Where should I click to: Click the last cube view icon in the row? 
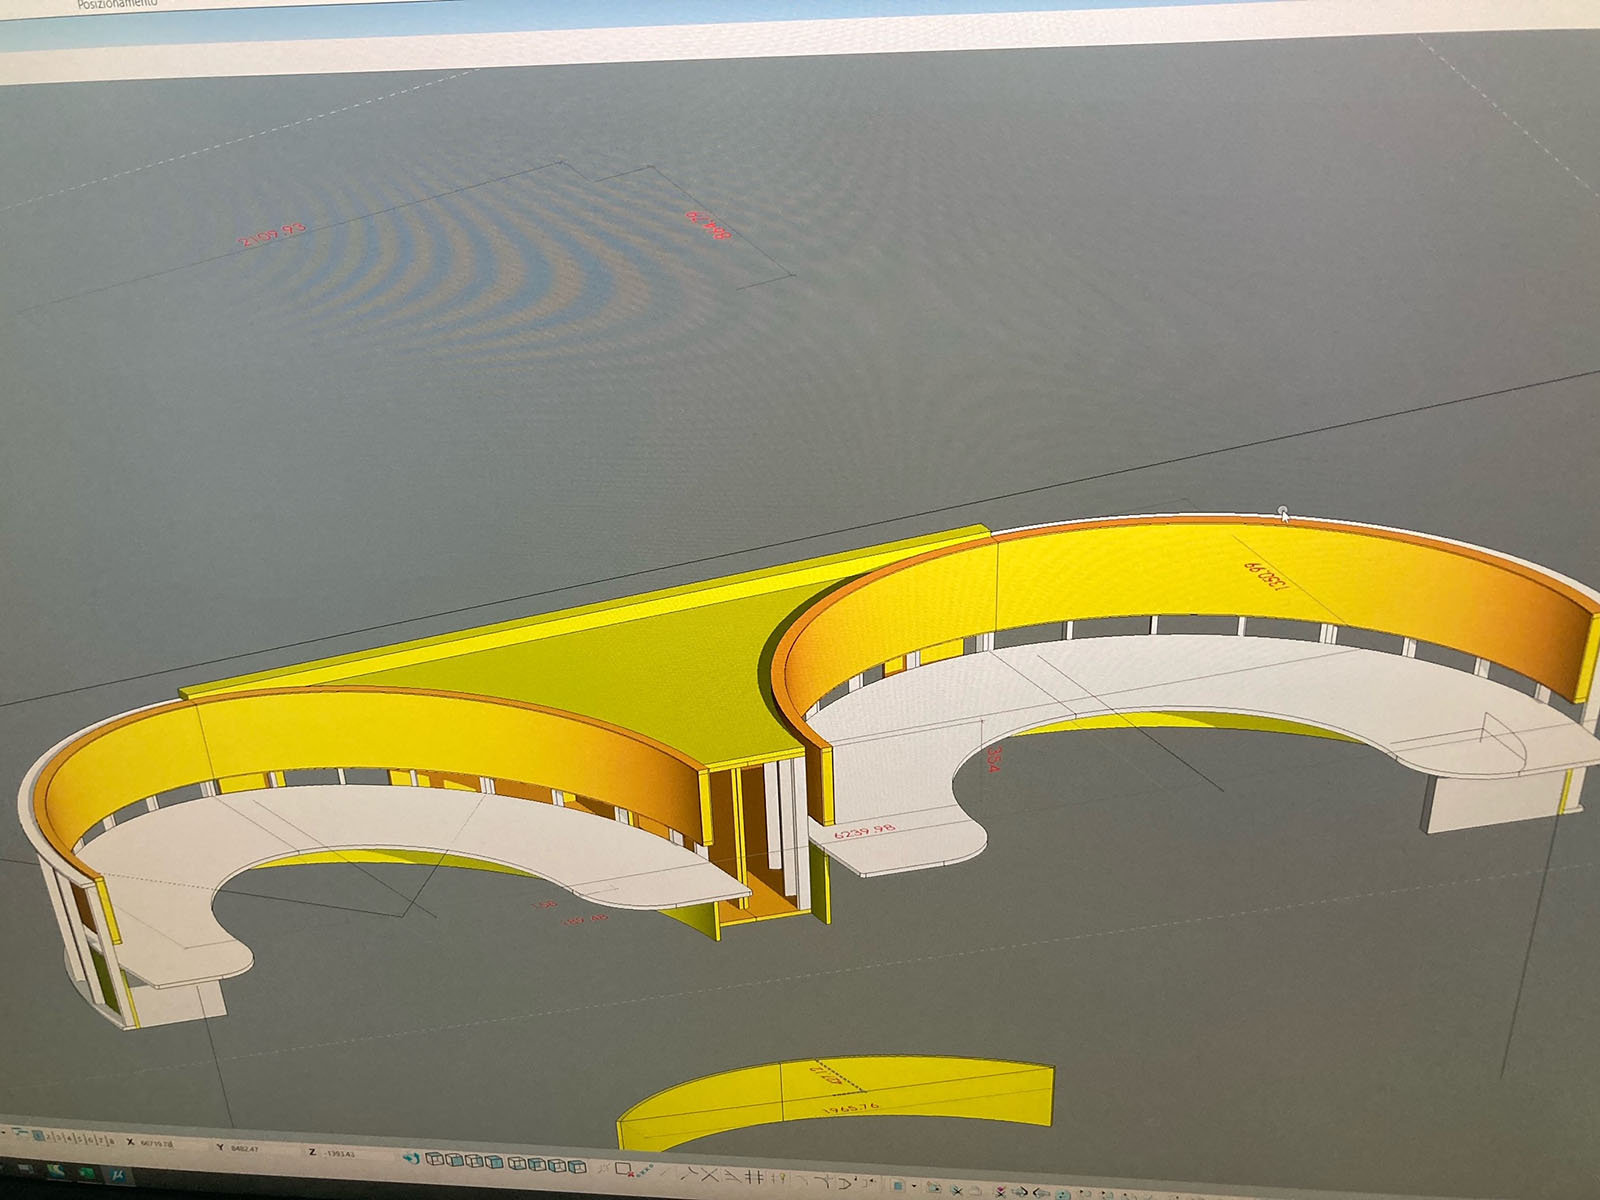point(578,1166)
